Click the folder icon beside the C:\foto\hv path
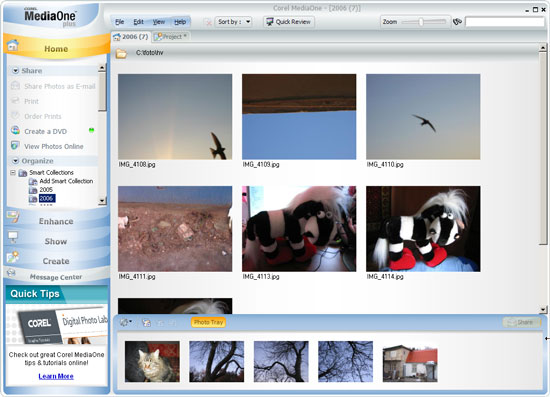Screen dimensions: 550x397 click(x=121, y=53)
